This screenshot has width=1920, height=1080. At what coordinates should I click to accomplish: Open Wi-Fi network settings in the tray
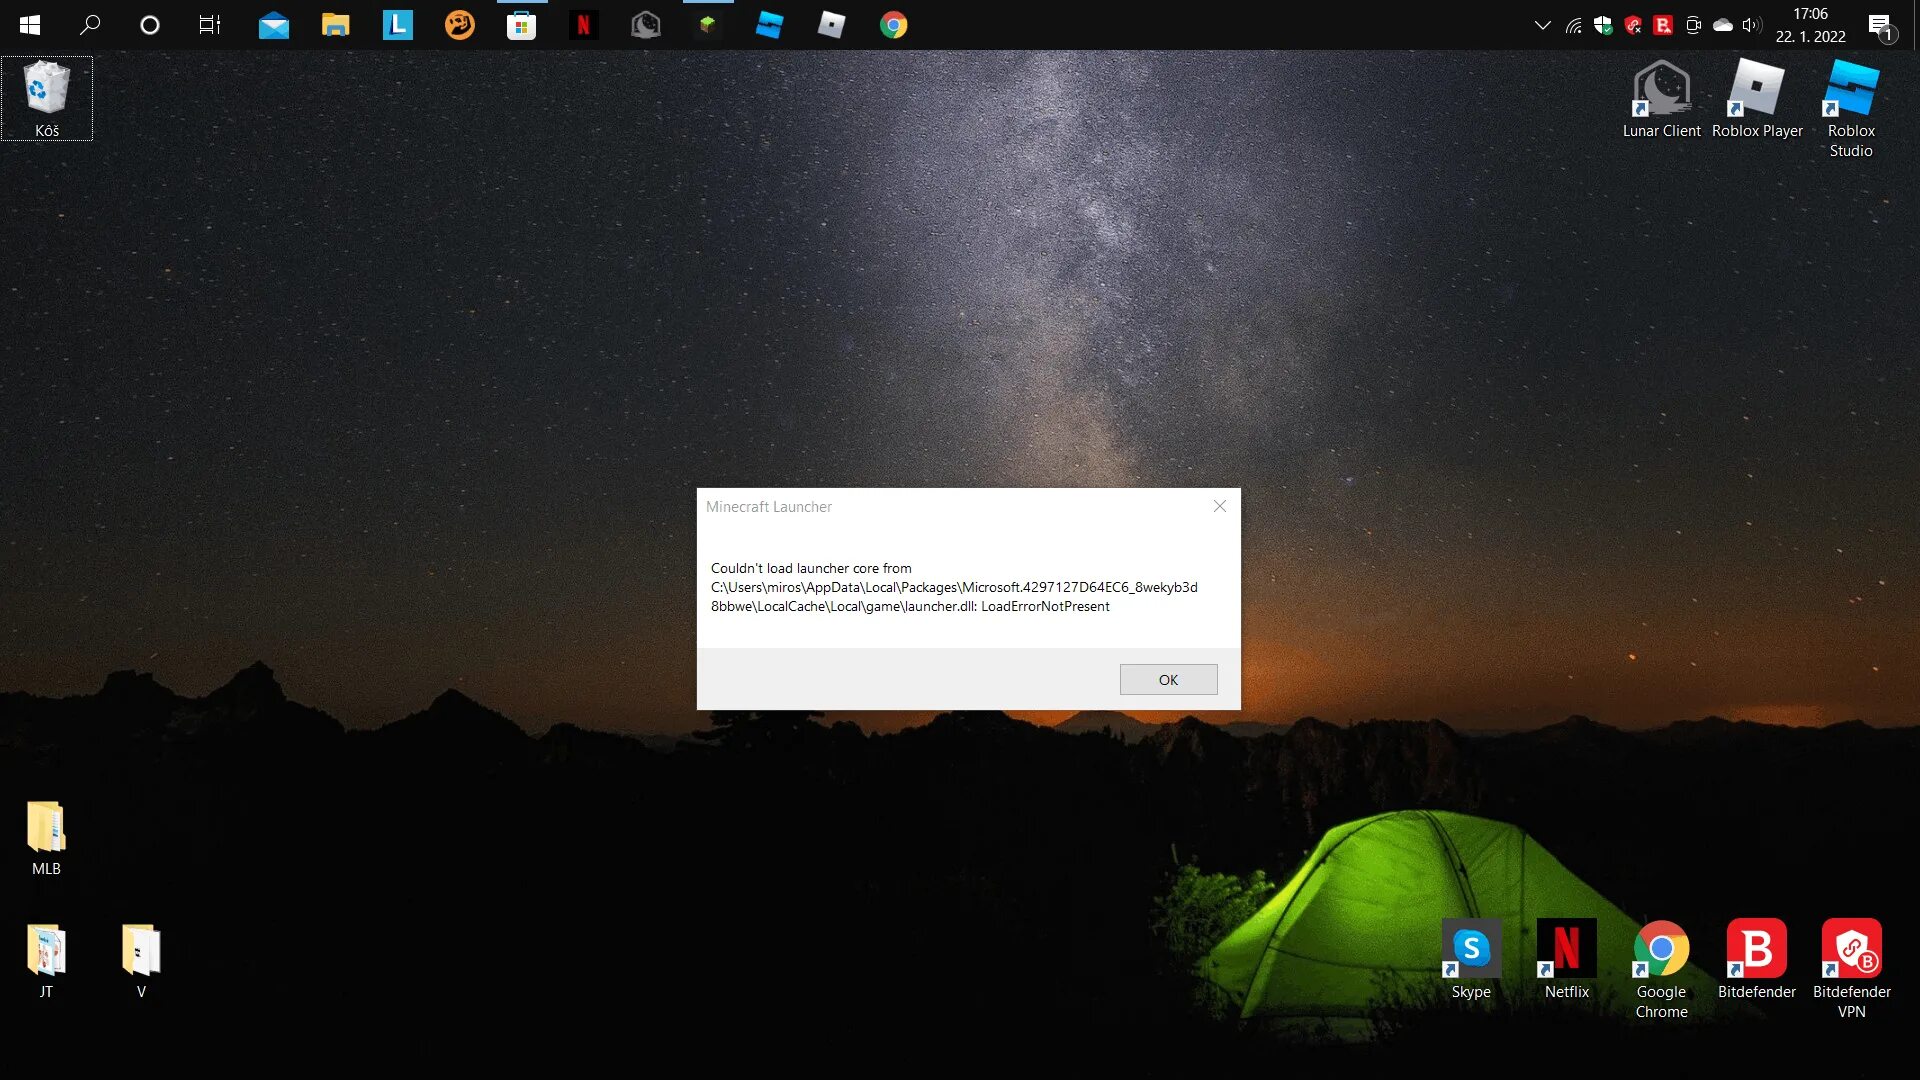[x=1573, y=25]
